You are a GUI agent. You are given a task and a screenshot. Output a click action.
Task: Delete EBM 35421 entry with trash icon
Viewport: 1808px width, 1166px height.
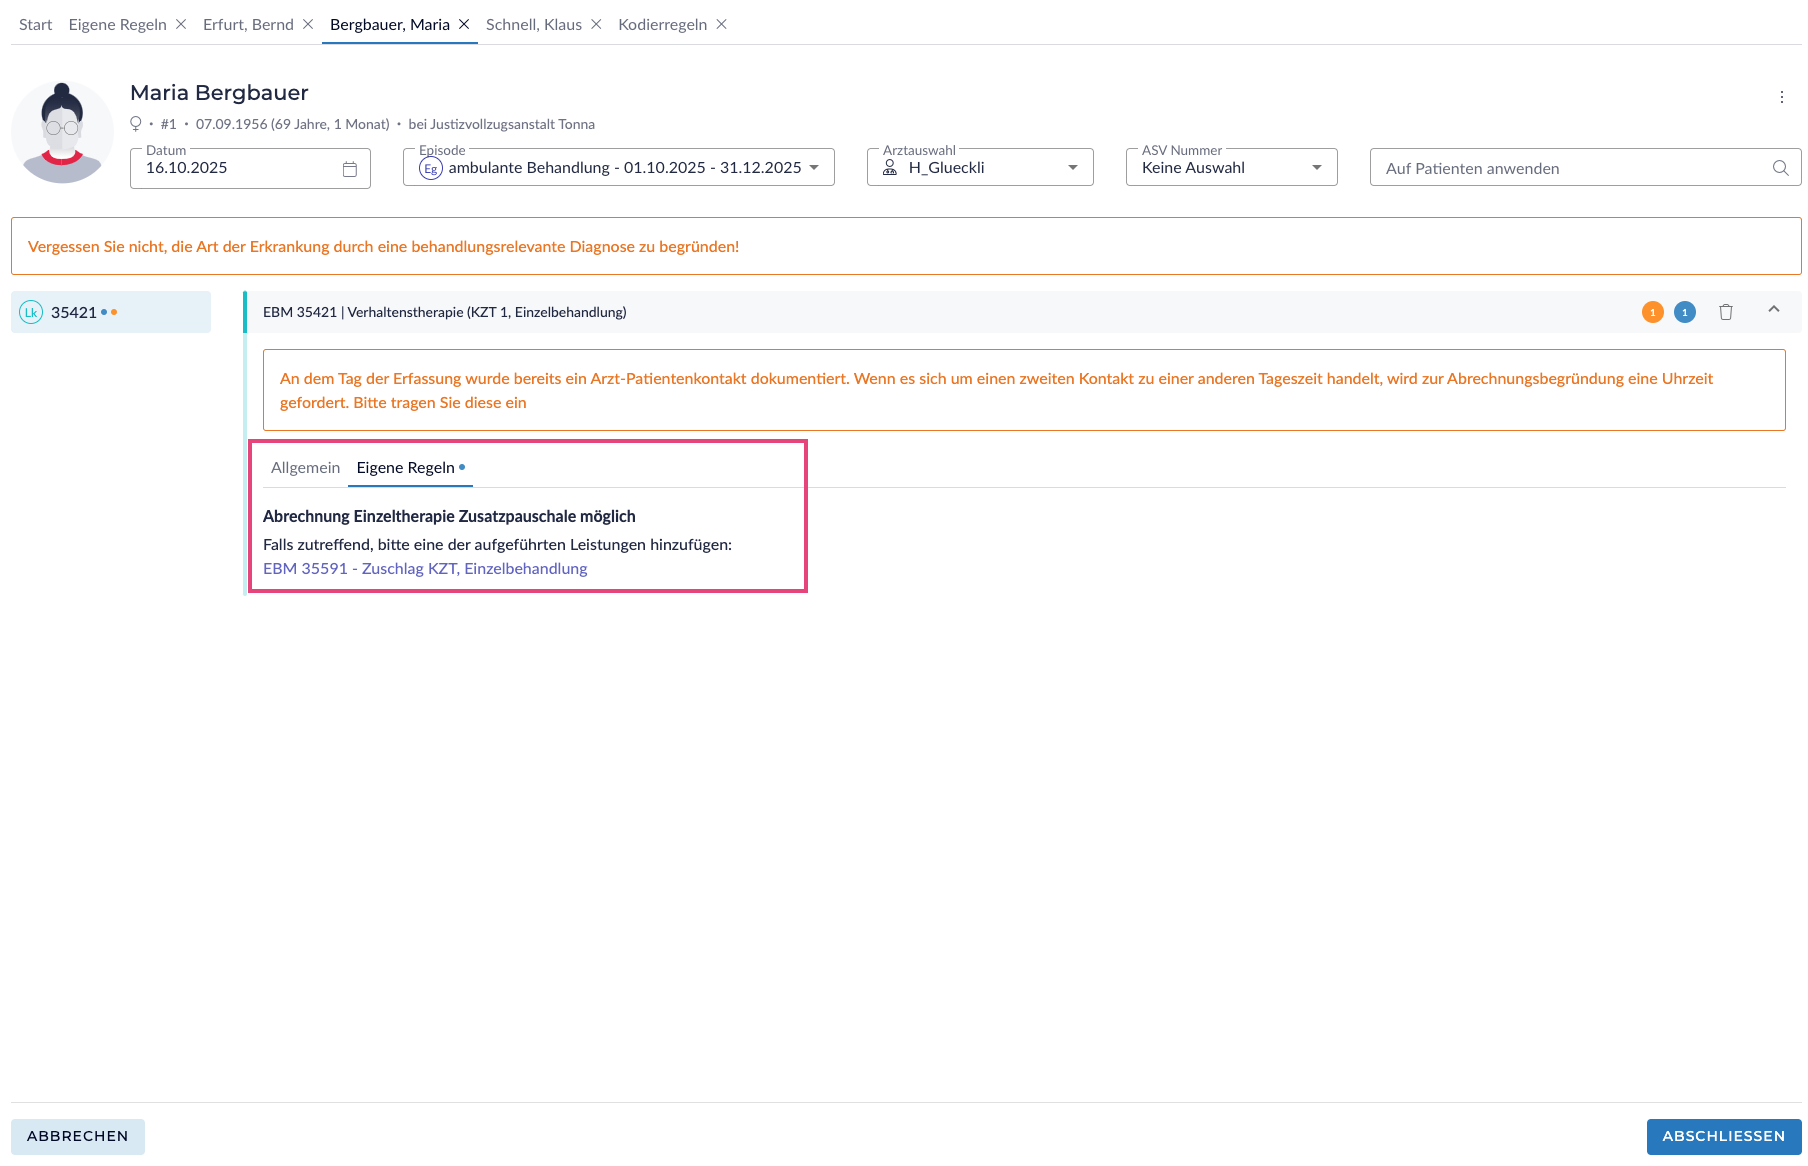(x=1725, y=312)
